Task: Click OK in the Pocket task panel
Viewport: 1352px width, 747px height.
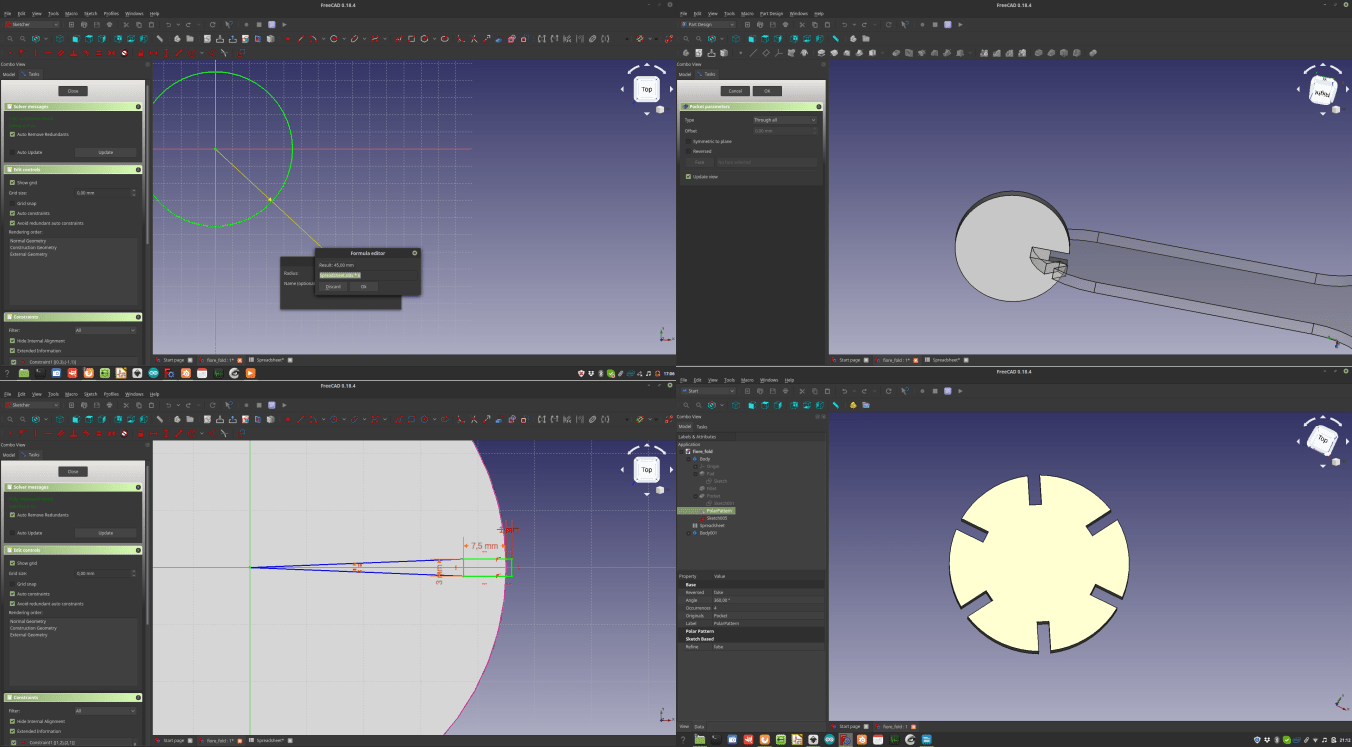Action: pyautogui.click(x=767, y=91)
